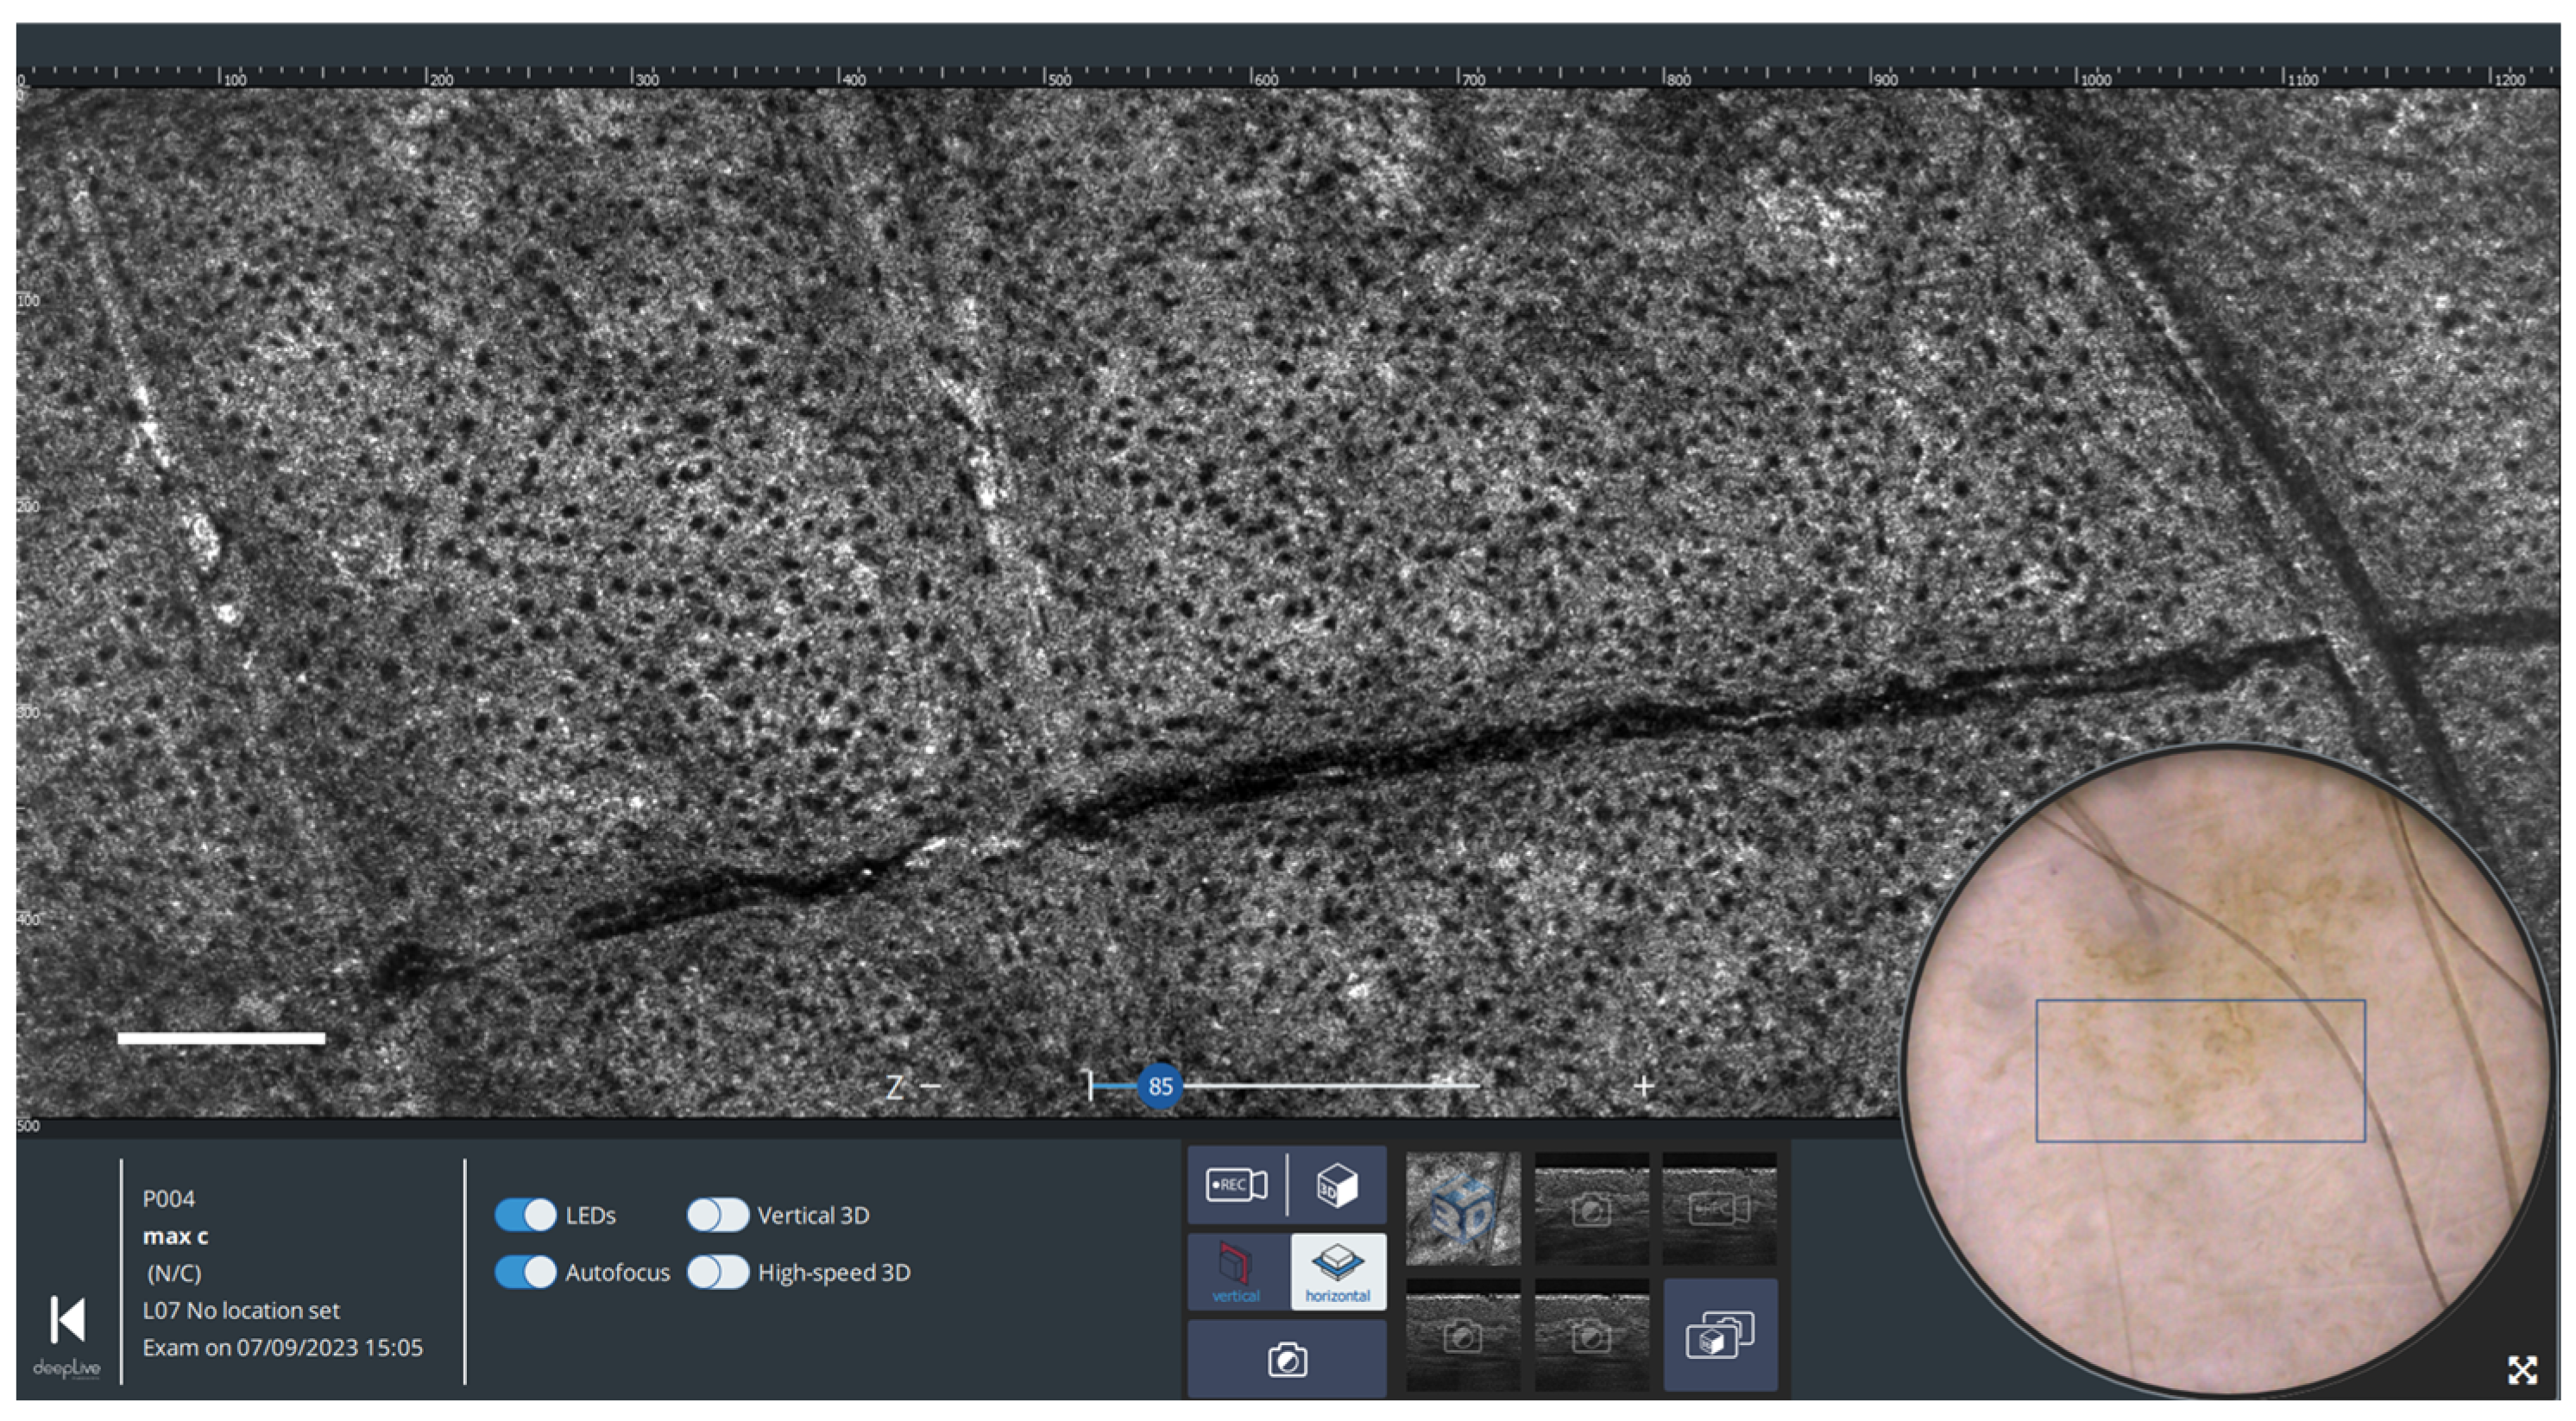Enable High-speed 3D toggle

[717, 1272]
